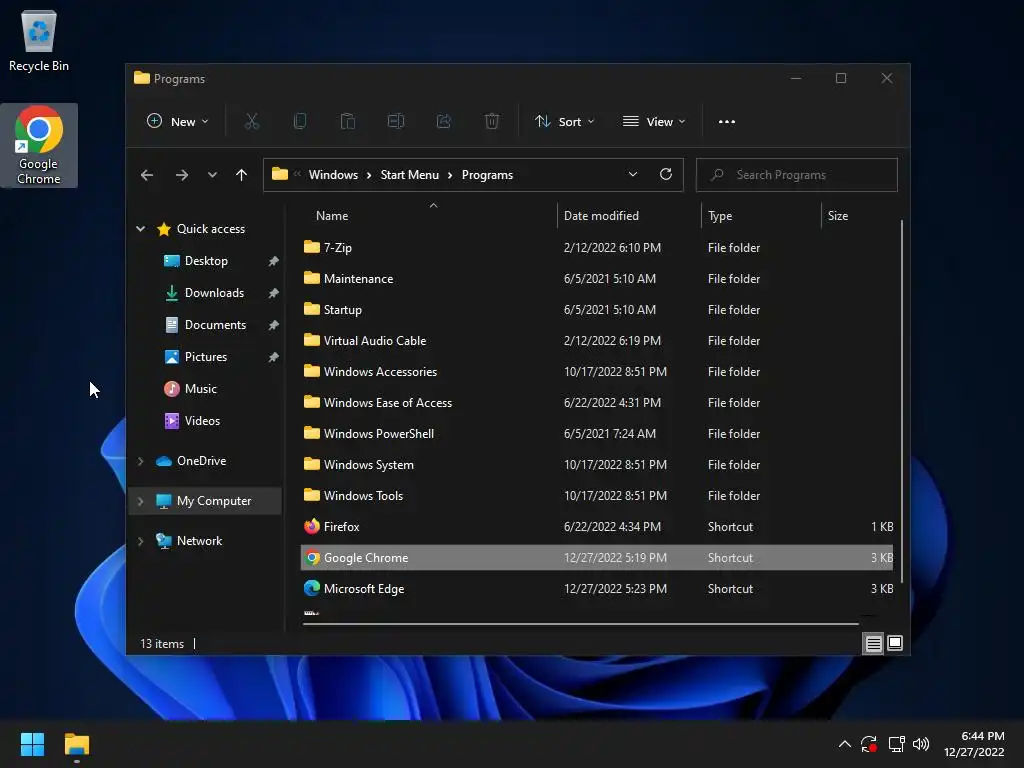
Task: Click the Delete trash icon
Action: coord(492,121)
